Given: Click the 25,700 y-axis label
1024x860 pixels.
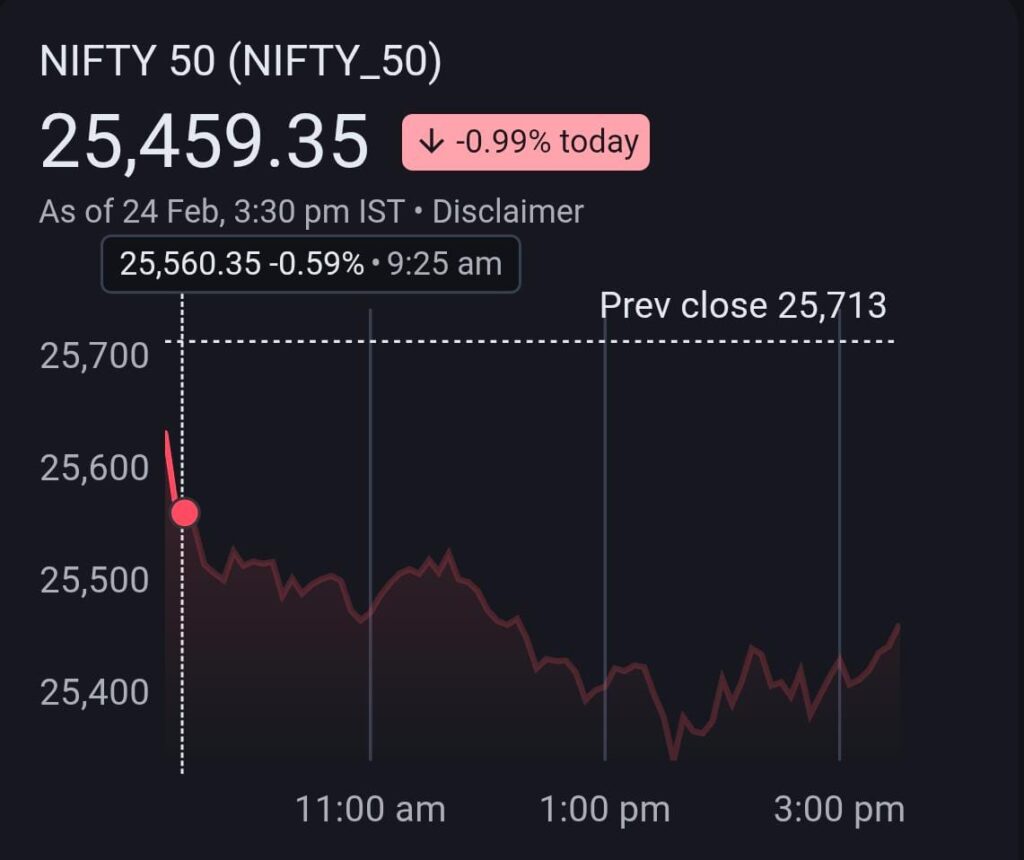Looking at the screenshot, I should [94, 355].
